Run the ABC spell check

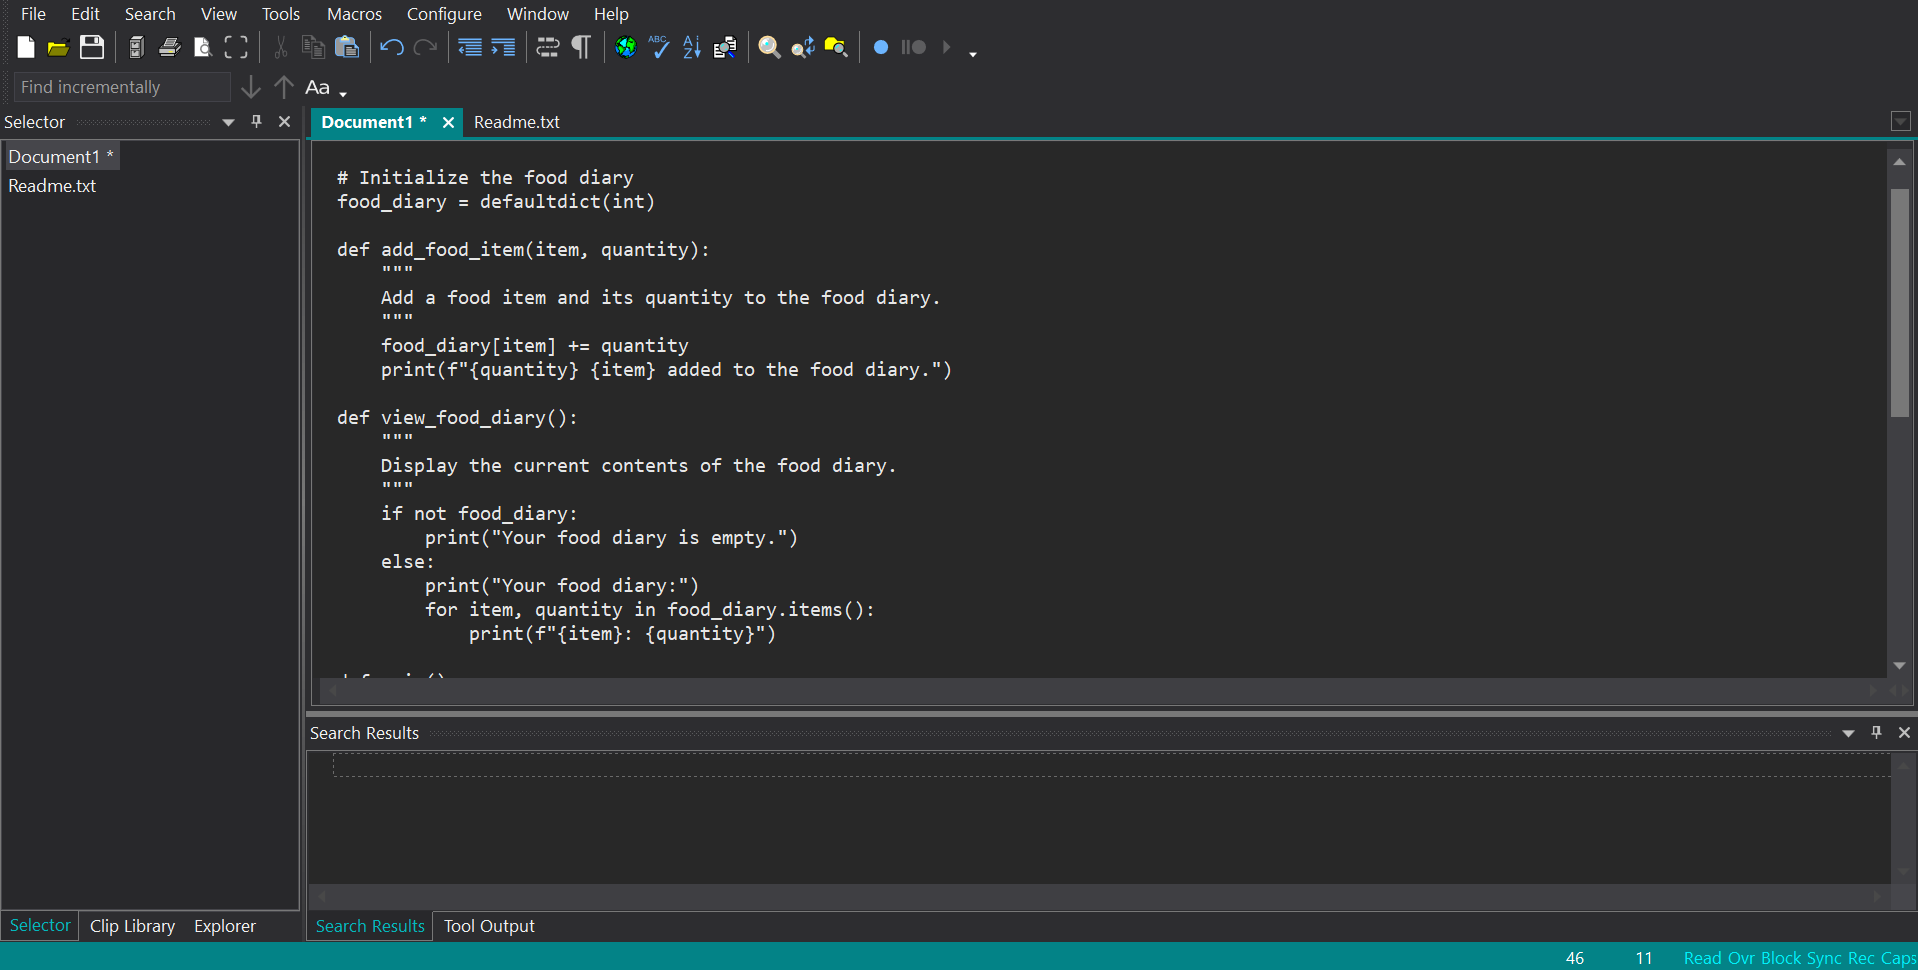659,47
